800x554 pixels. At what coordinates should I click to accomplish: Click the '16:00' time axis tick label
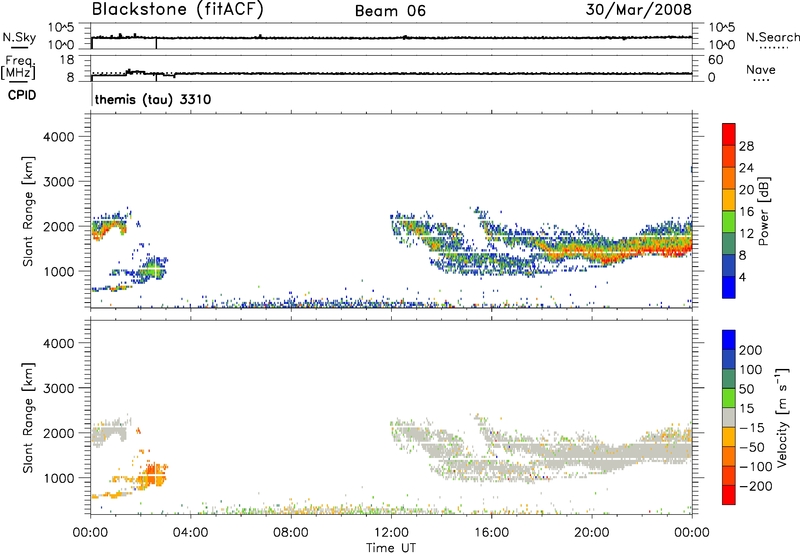(491, 533)
